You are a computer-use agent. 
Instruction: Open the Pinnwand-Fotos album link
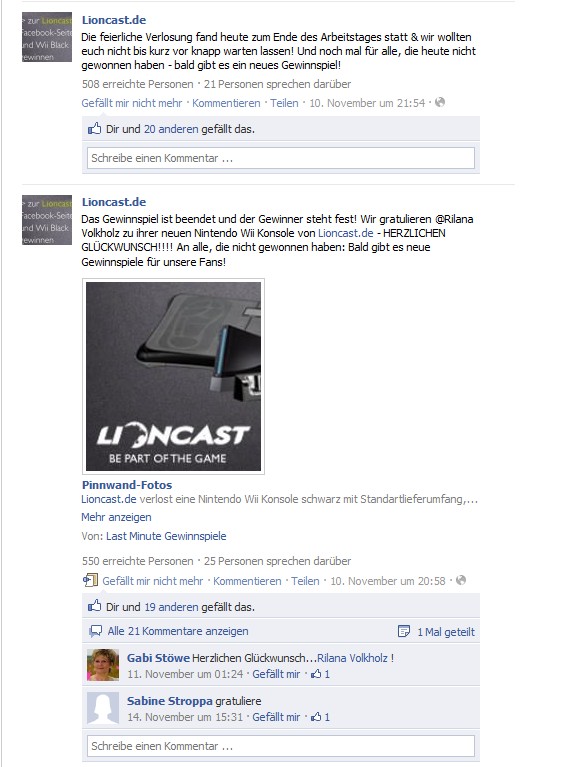point(127,485)
